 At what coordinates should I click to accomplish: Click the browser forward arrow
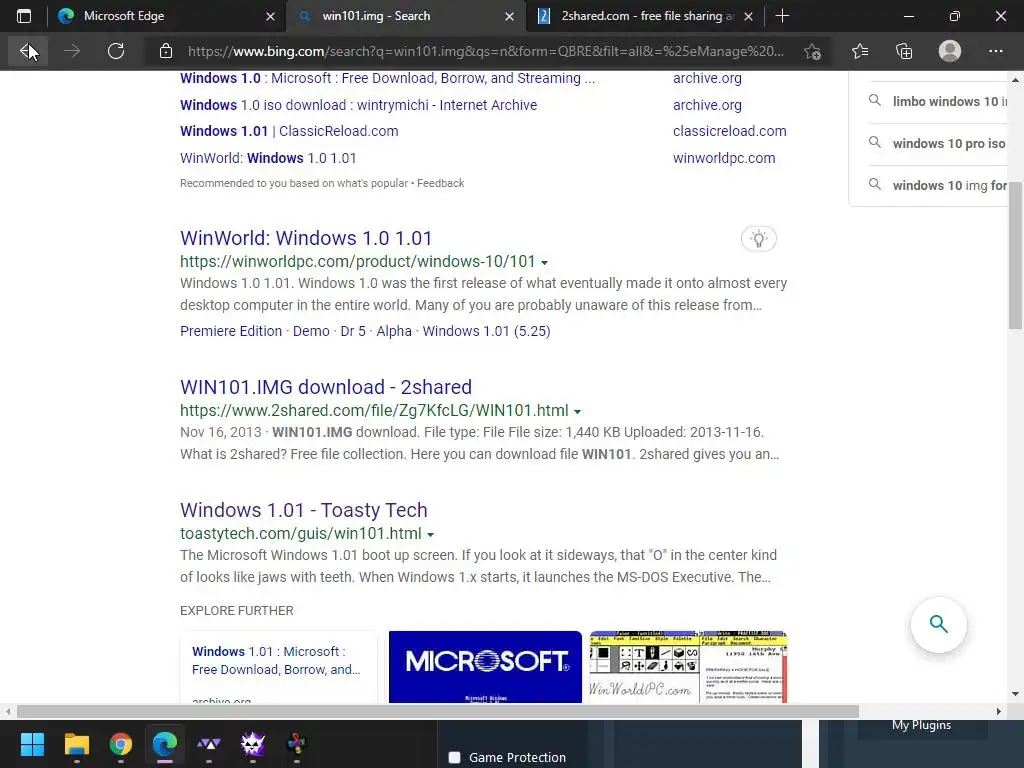[72, 51]
